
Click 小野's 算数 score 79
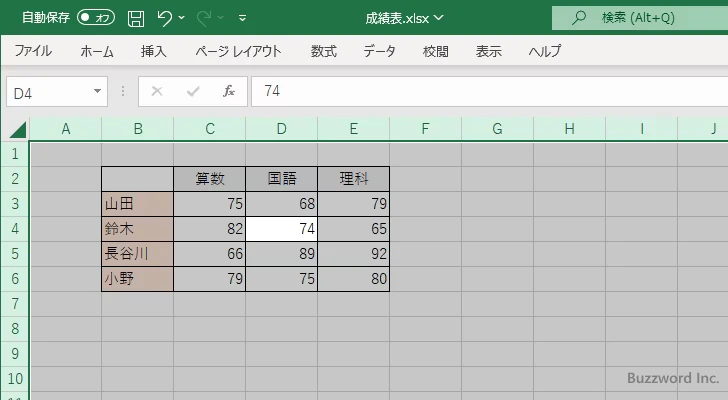click(x=209, y=279)
